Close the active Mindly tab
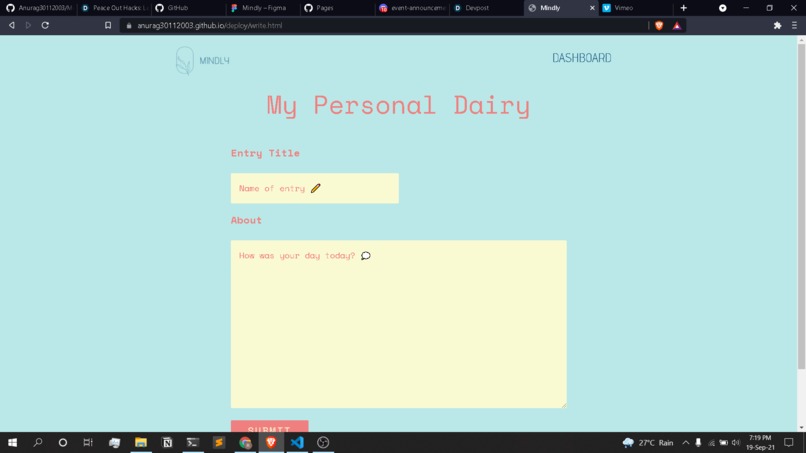The width and height of the screenshot is (806, 453). pos(592,8)
